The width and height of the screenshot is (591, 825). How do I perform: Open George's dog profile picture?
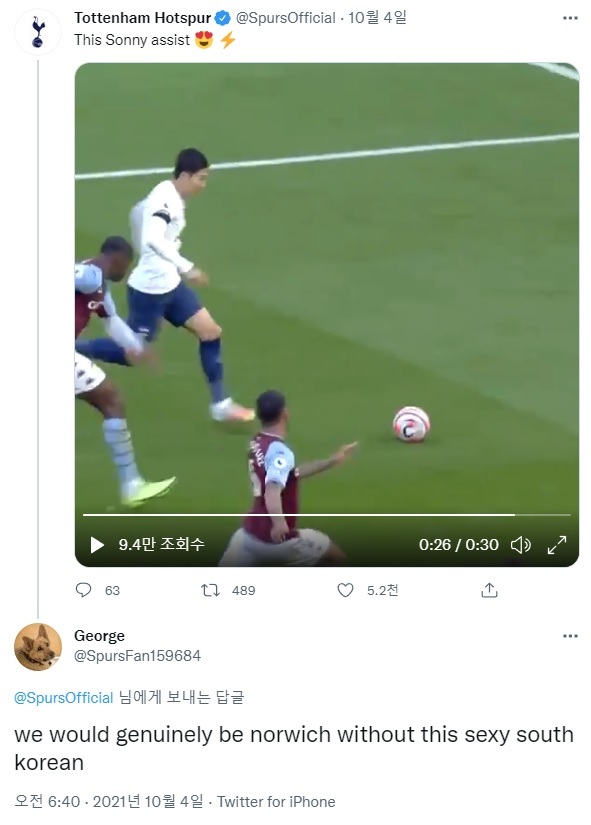(x=38, y=647)
